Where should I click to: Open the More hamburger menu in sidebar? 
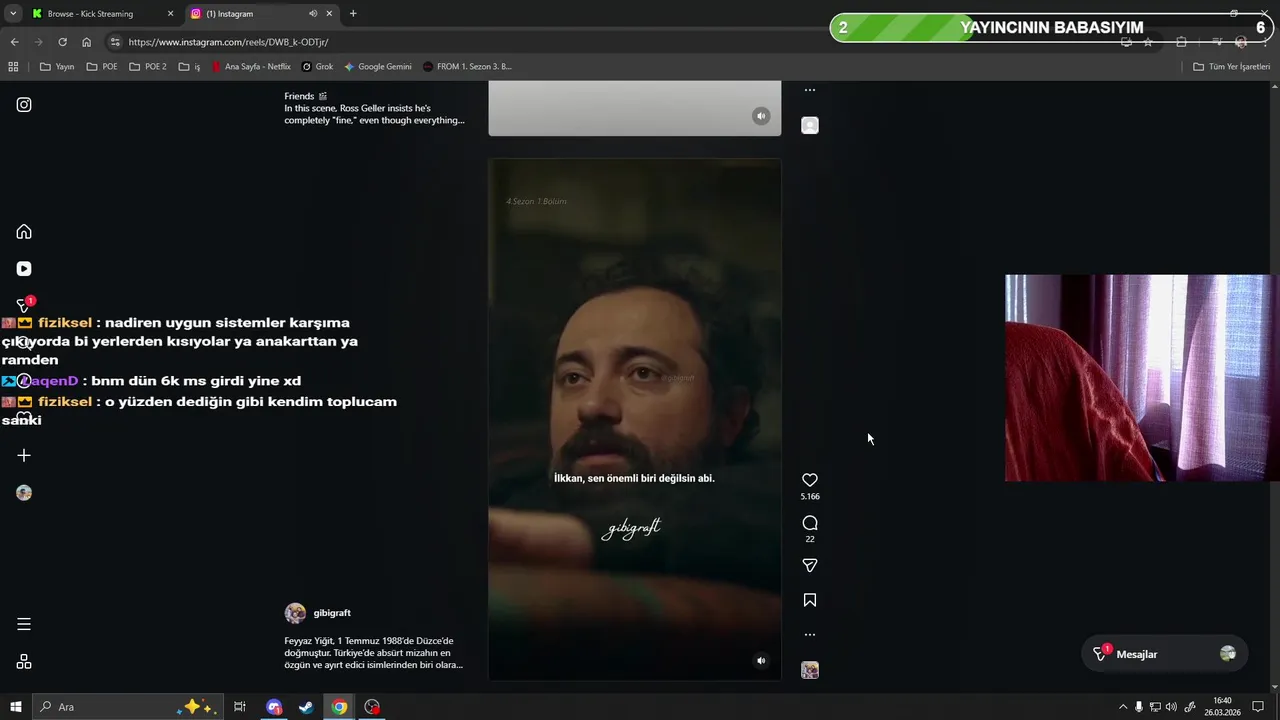click(24, 624)
